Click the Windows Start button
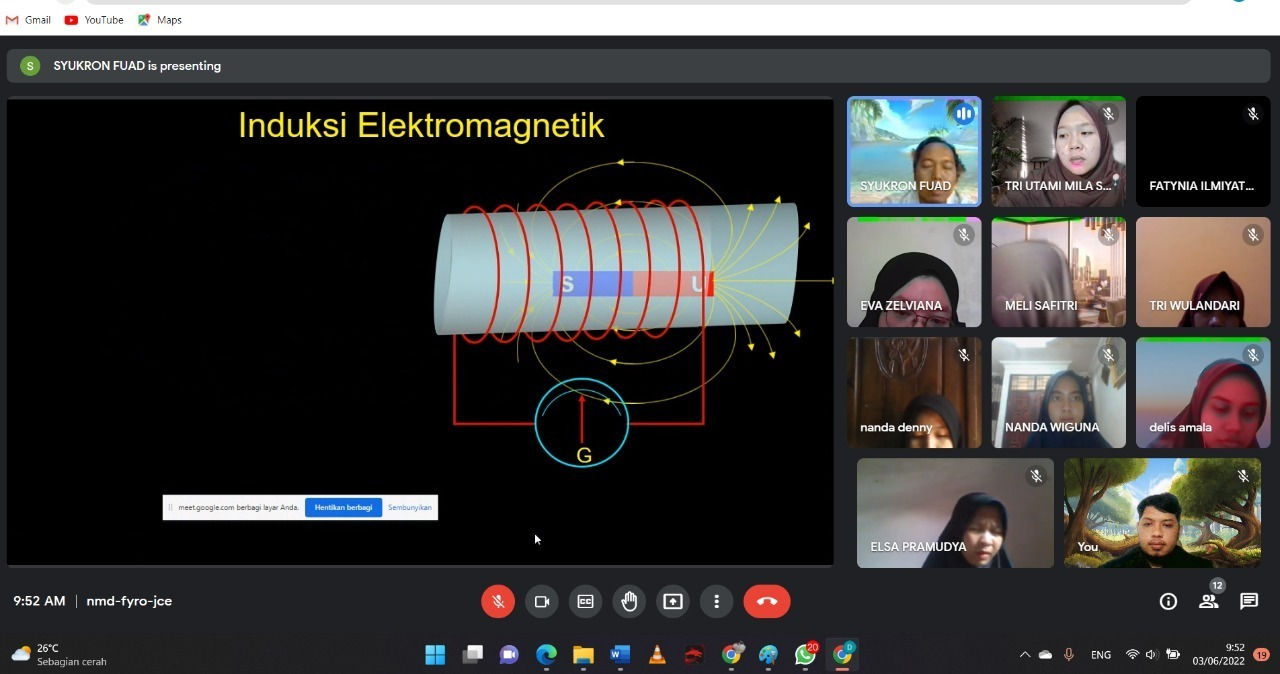1280x674 pixels. tap(435, 655)
